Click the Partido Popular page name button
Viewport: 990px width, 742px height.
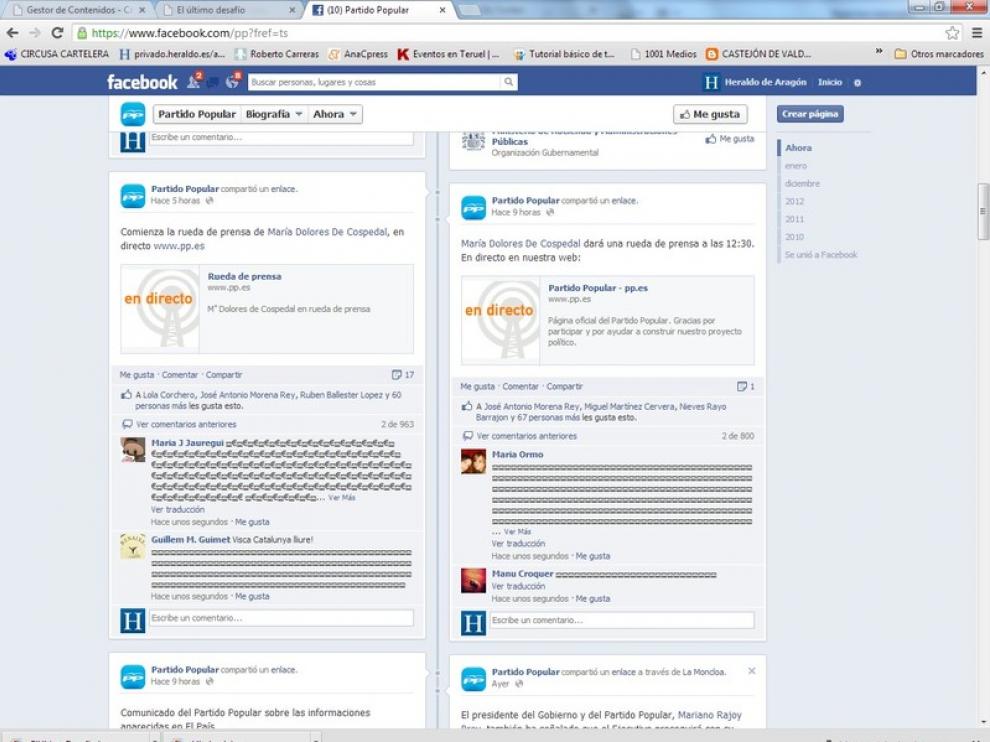[x=196, y=114]
